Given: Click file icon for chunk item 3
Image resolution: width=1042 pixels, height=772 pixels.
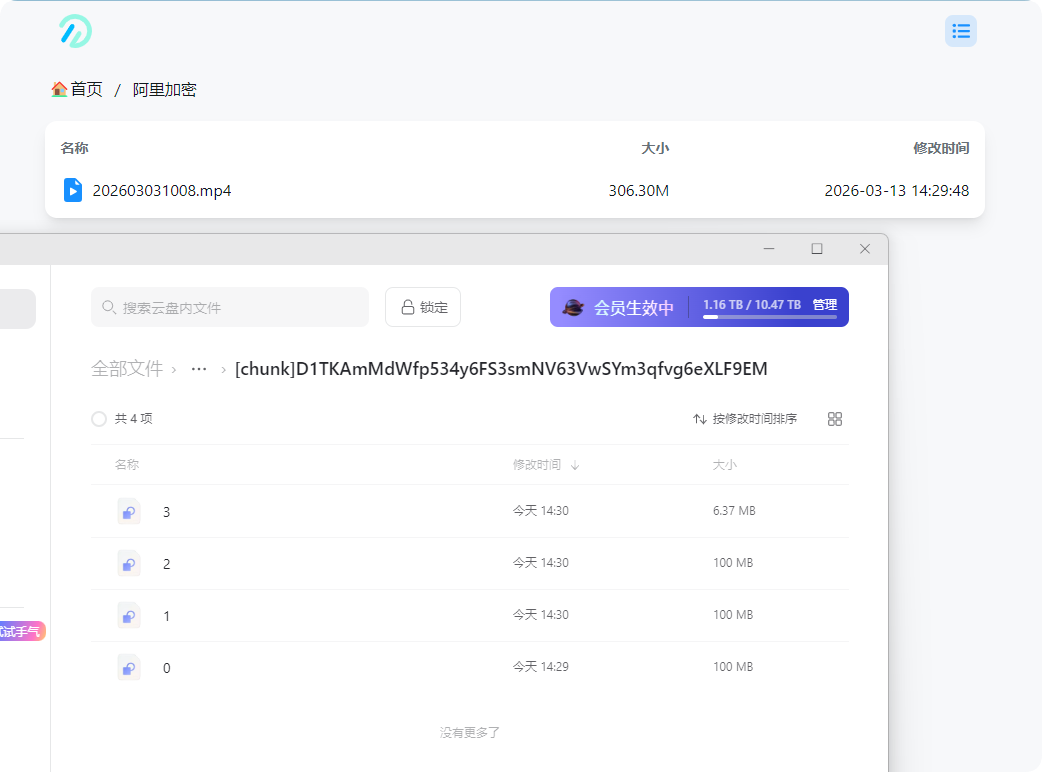Looking at the screenshot, I should pos(128,512).
